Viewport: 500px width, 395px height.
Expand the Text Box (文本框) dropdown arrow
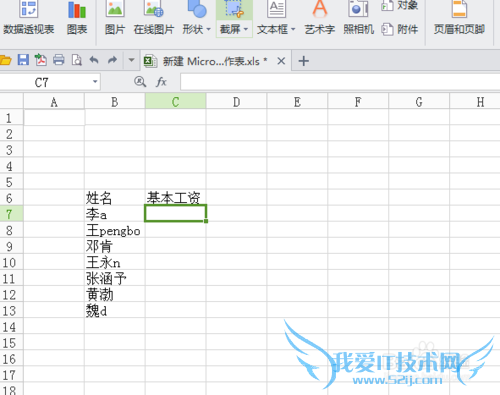[293, 29]
